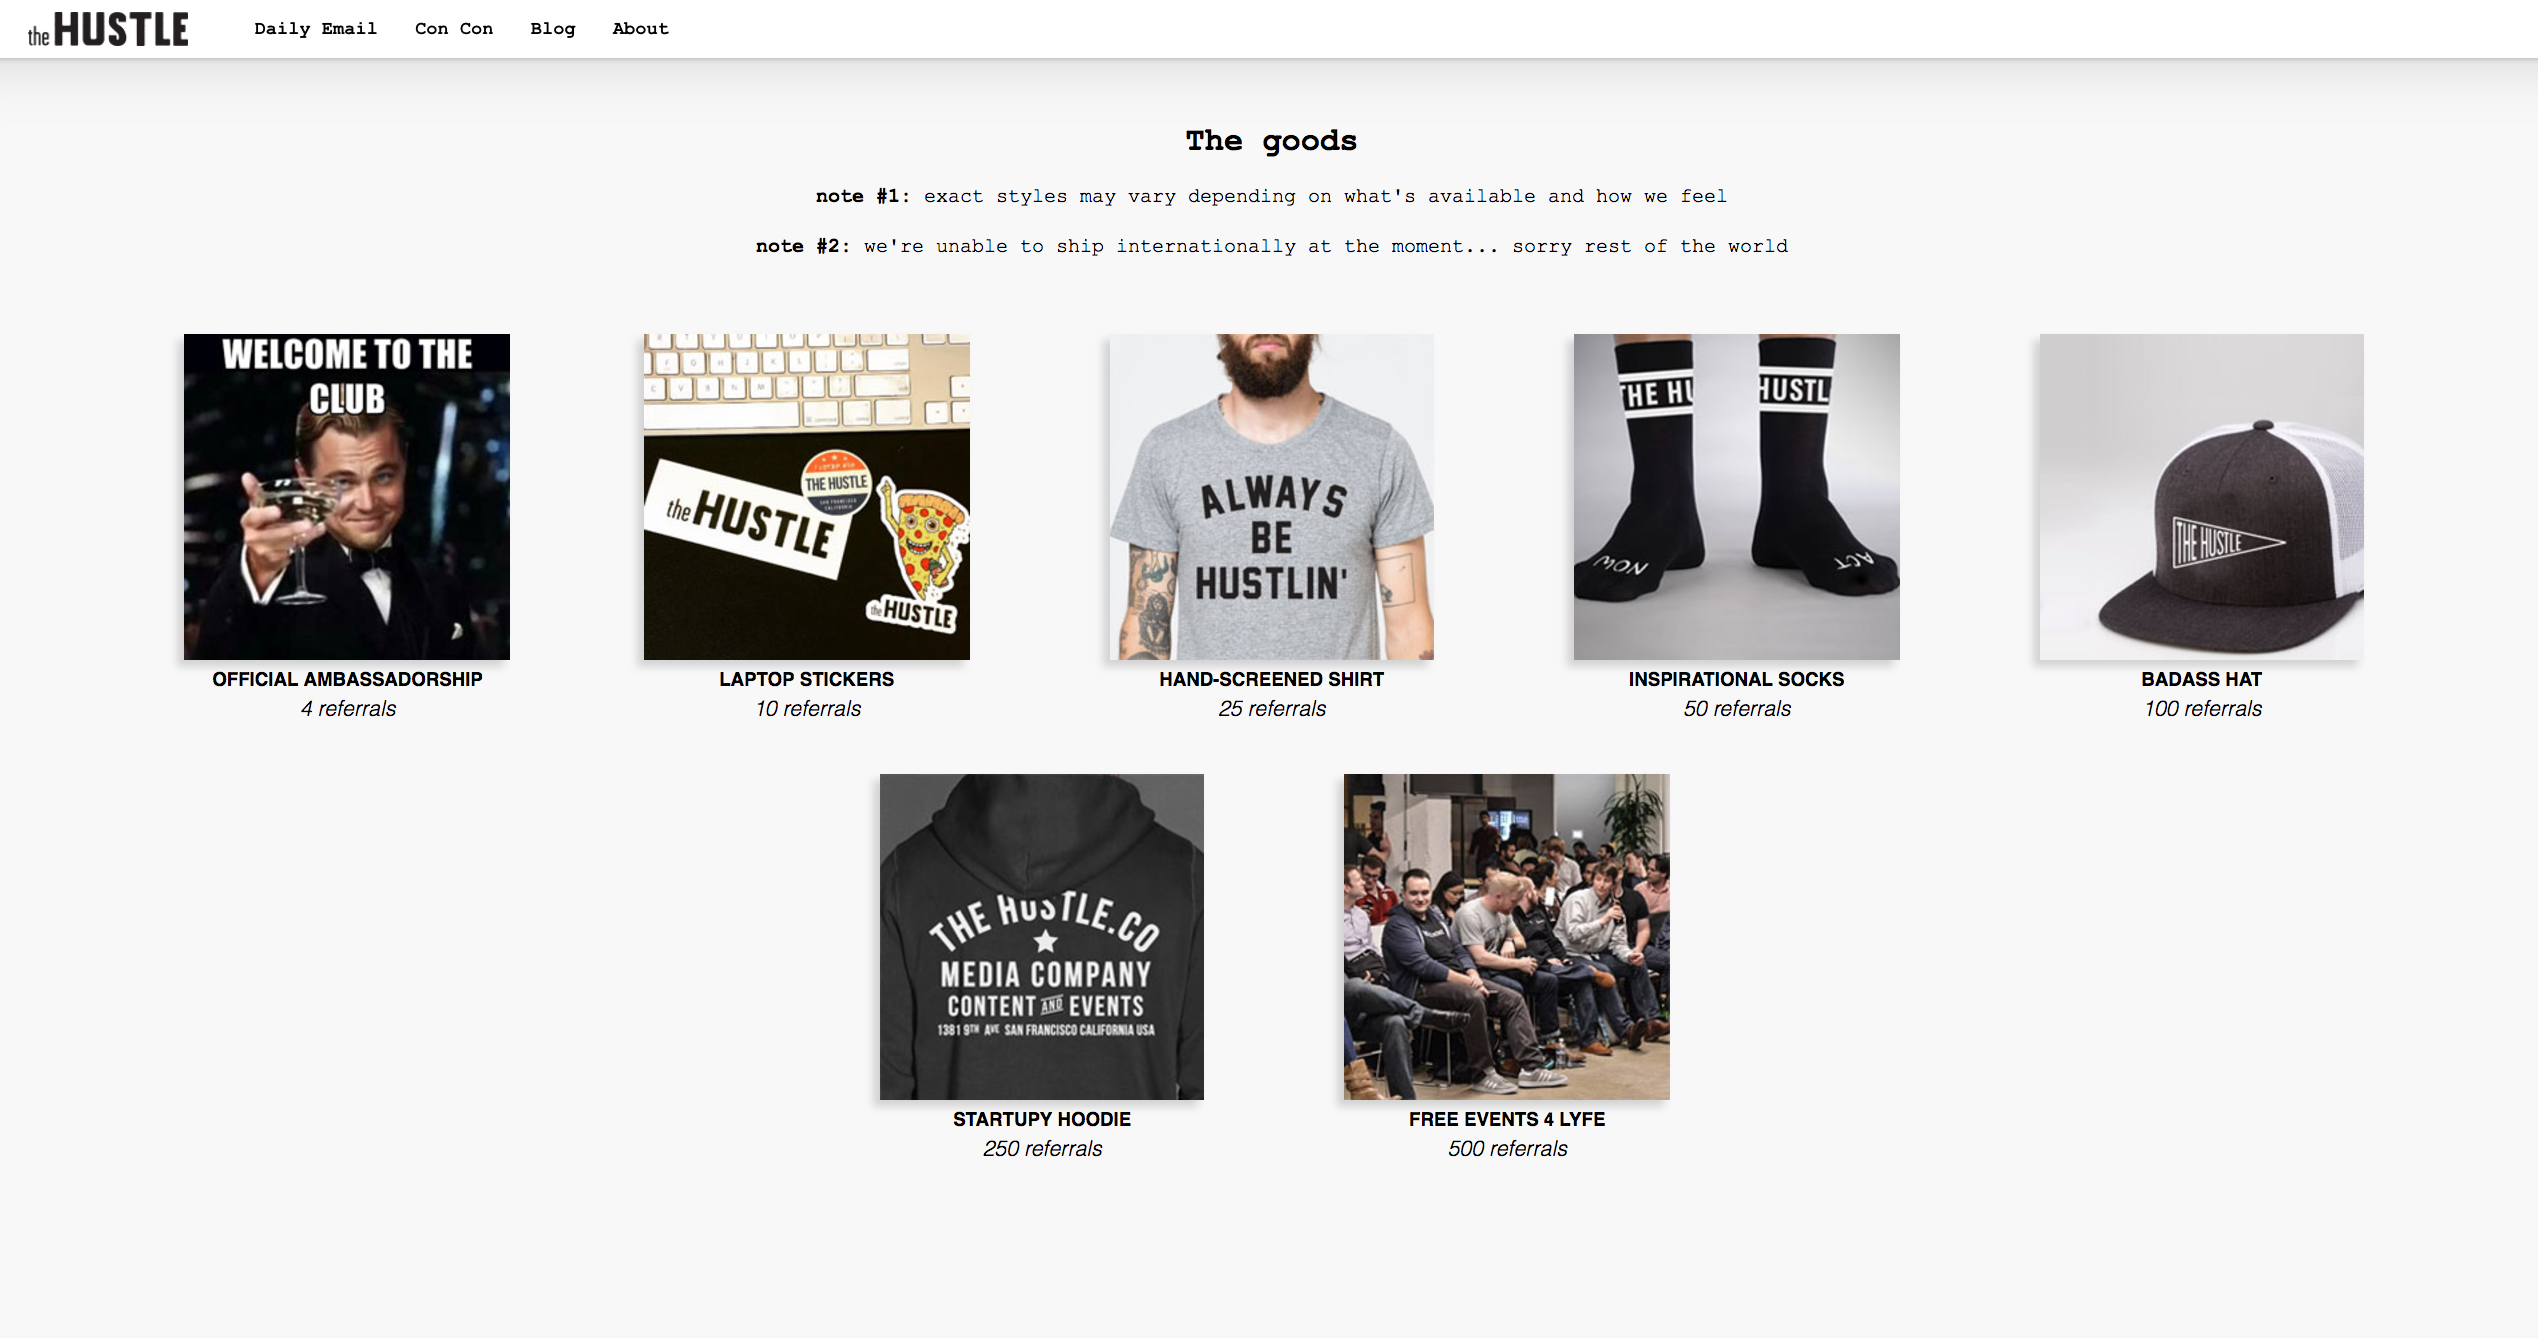Select the Startupy Hoodie label
This screenshot has width=2538, height=1338.
[1042, 1120]
